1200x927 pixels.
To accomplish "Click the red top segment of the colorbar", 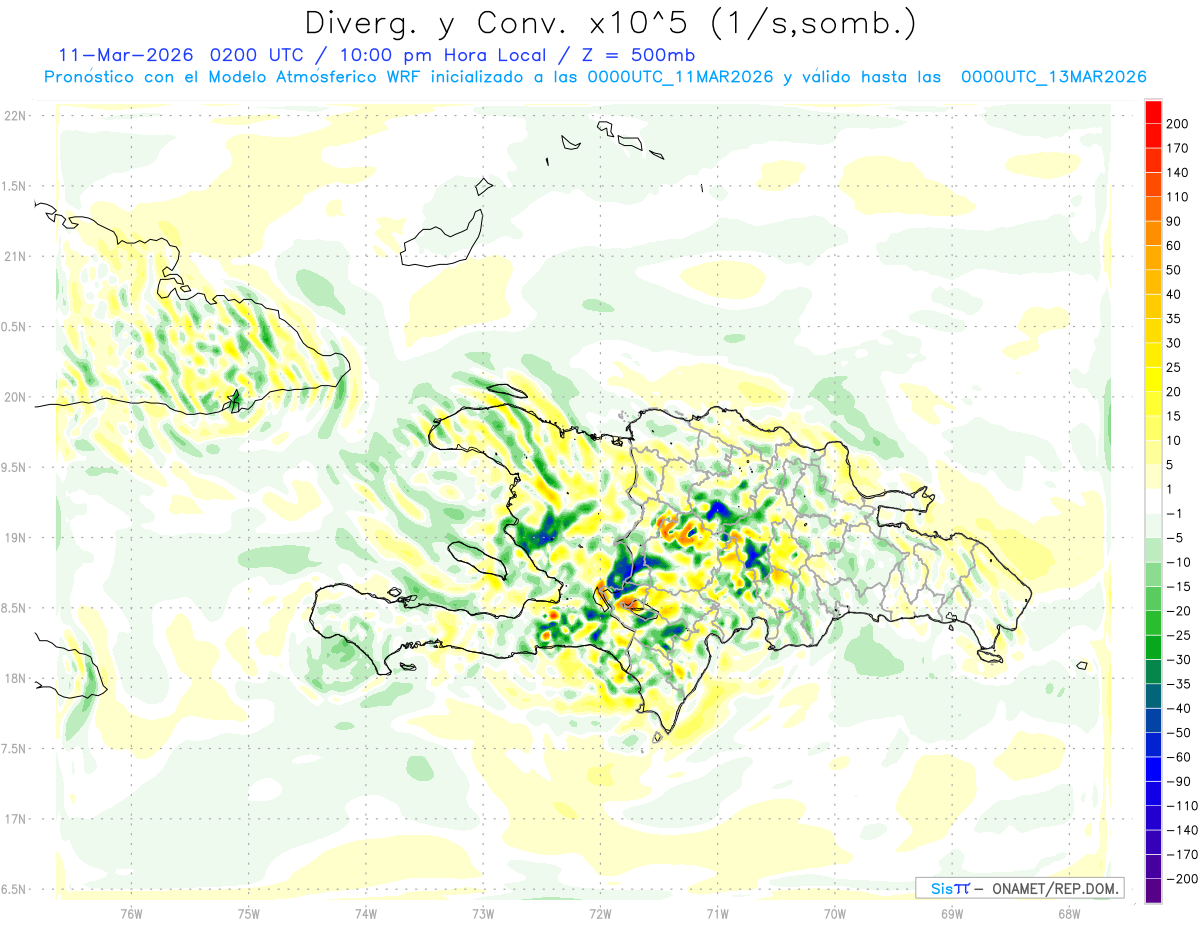I will pyautogui.click(x=1153, y=112).
